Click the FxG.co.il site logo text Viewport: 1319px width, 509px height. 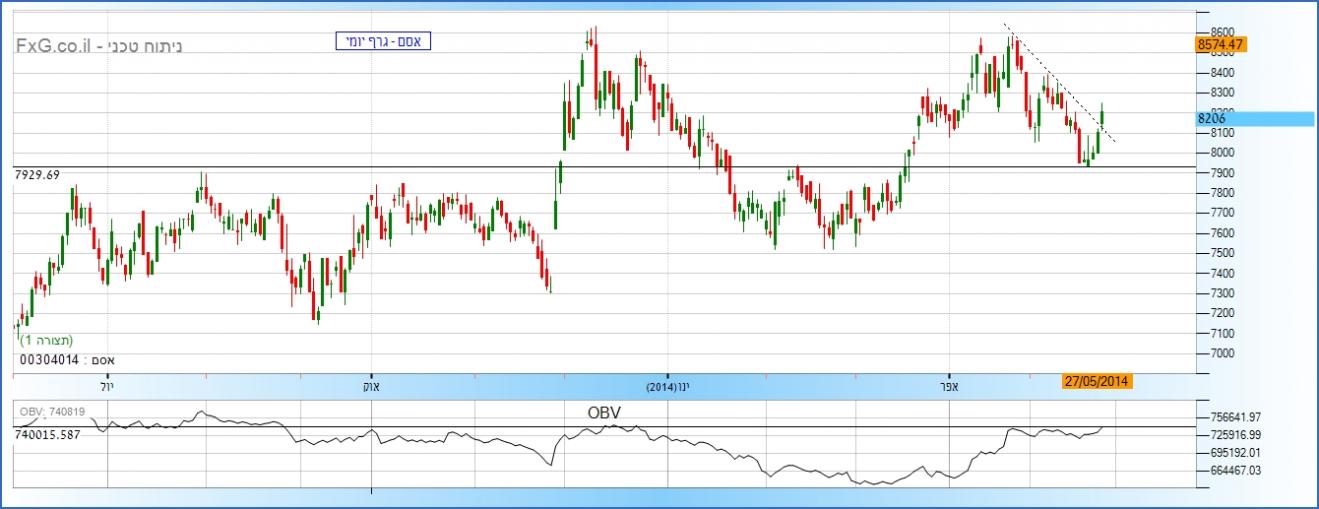point(55,46)
